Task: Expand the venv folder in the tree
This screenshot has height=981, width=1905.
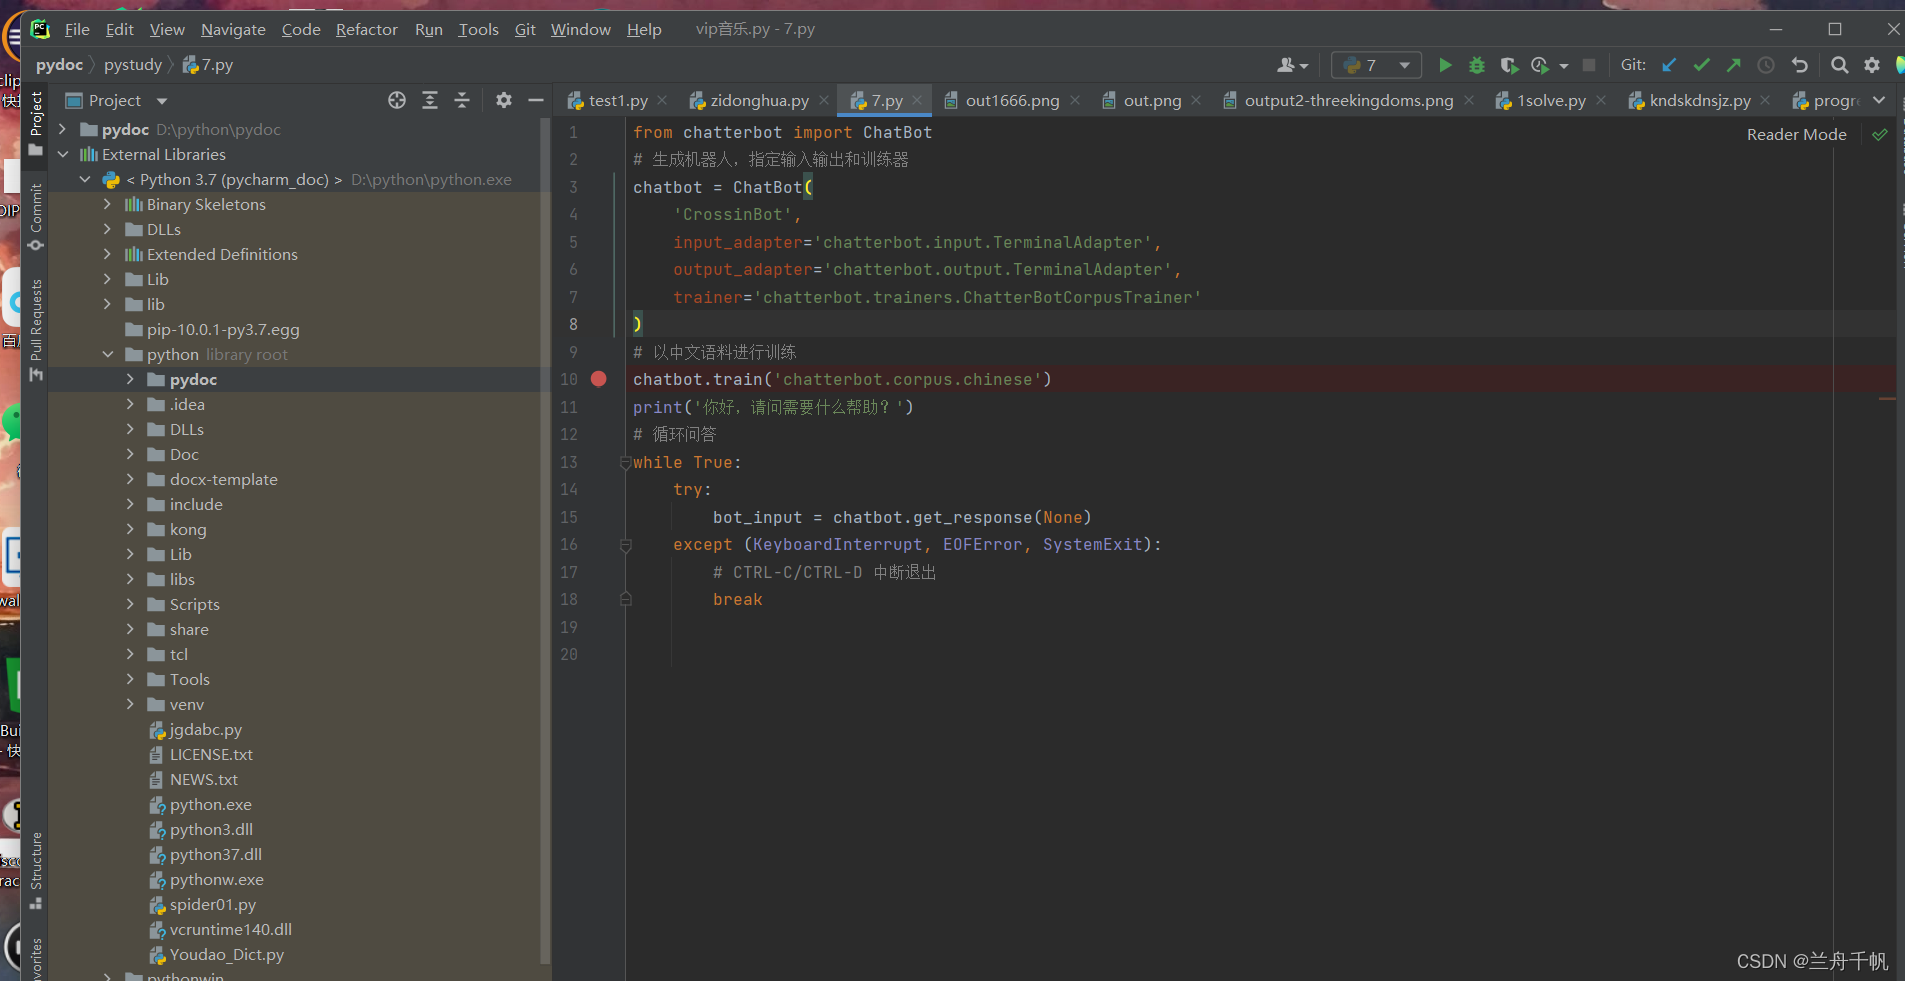Action: click(130, 704)
